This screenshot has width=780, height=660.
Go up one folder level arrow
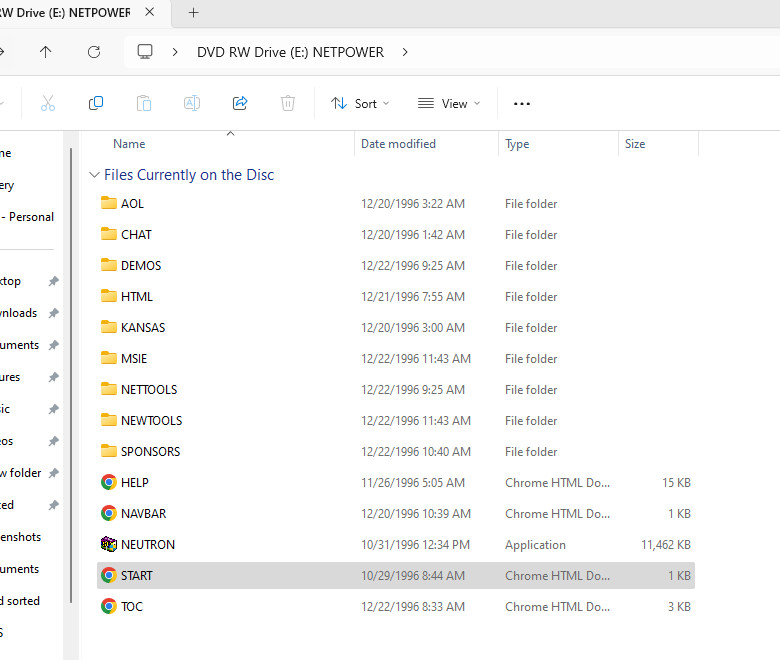pyautogui.click(x=46, y=52)
